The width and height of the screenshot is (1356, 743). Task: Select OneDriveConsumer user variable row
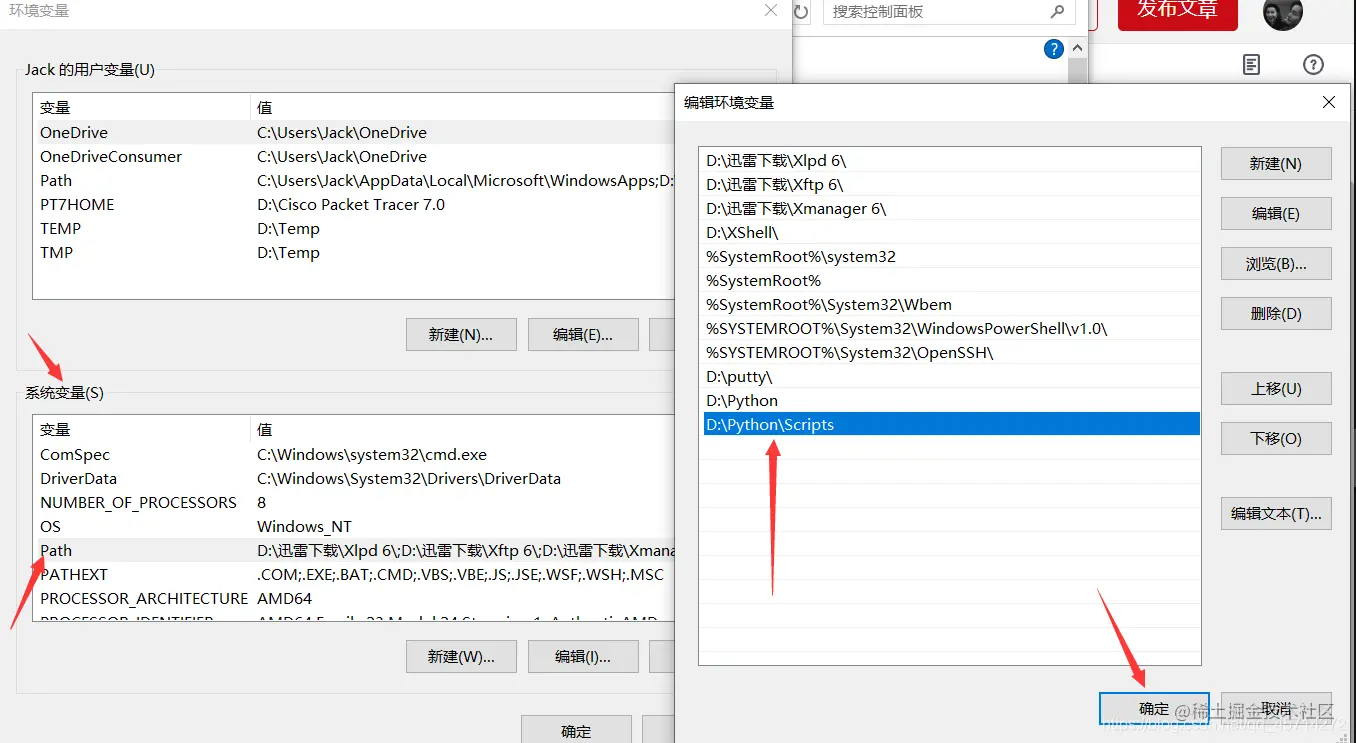[x=354, y=156]
